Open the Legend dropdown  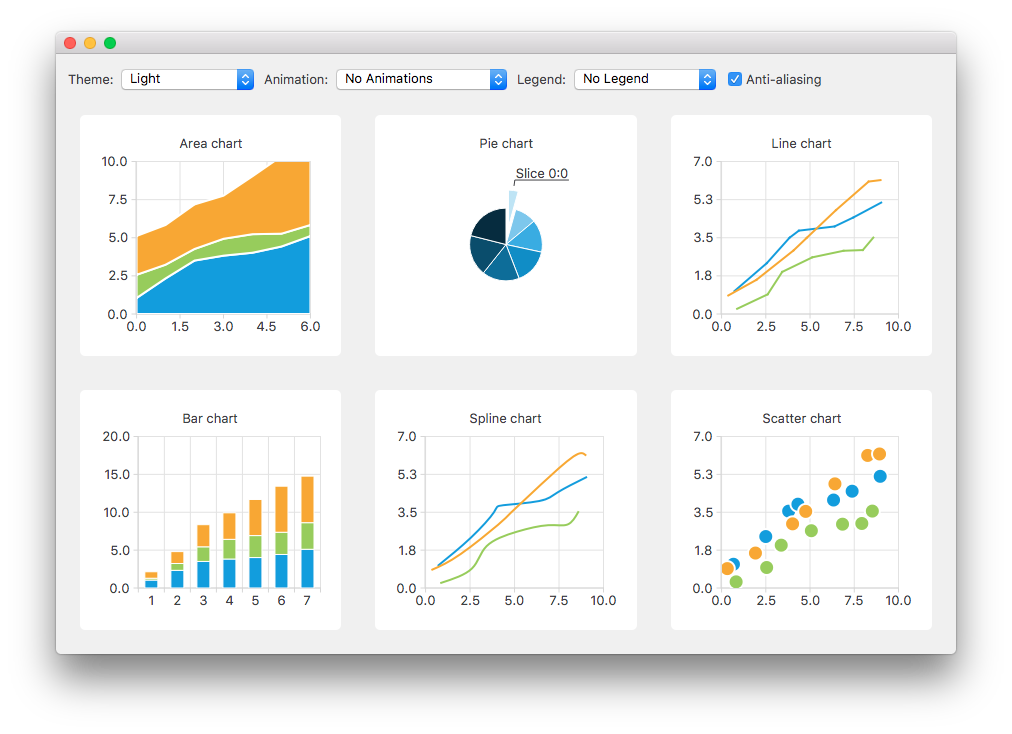click(x=644, y=79)
